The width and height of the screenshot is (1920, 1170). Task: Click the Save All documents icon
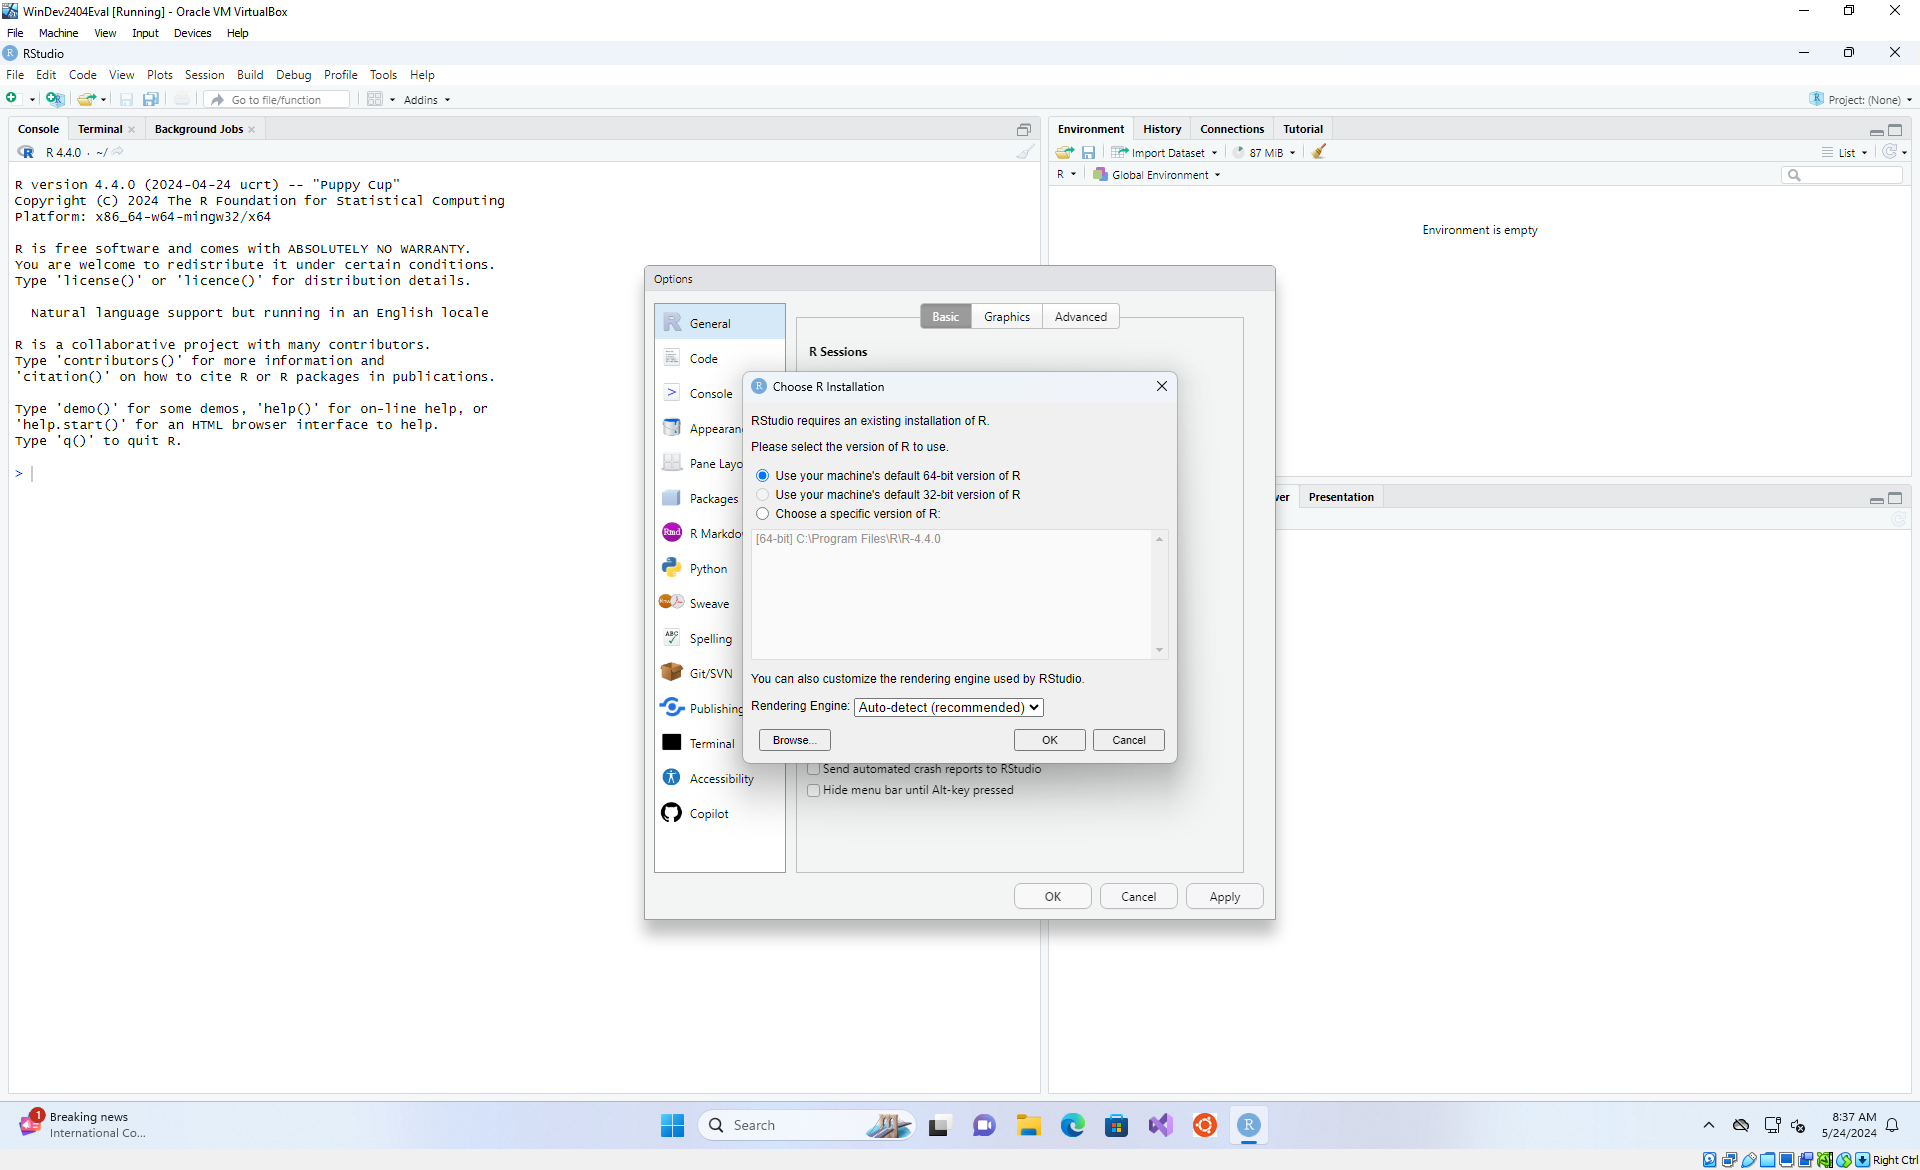(151, 99)
